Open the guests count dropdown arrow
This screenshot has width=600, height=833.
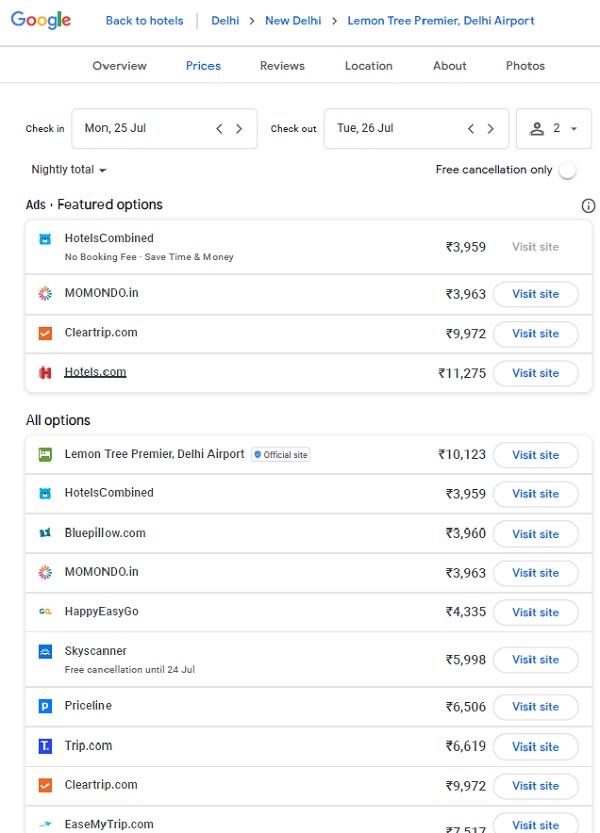(574, 129)
